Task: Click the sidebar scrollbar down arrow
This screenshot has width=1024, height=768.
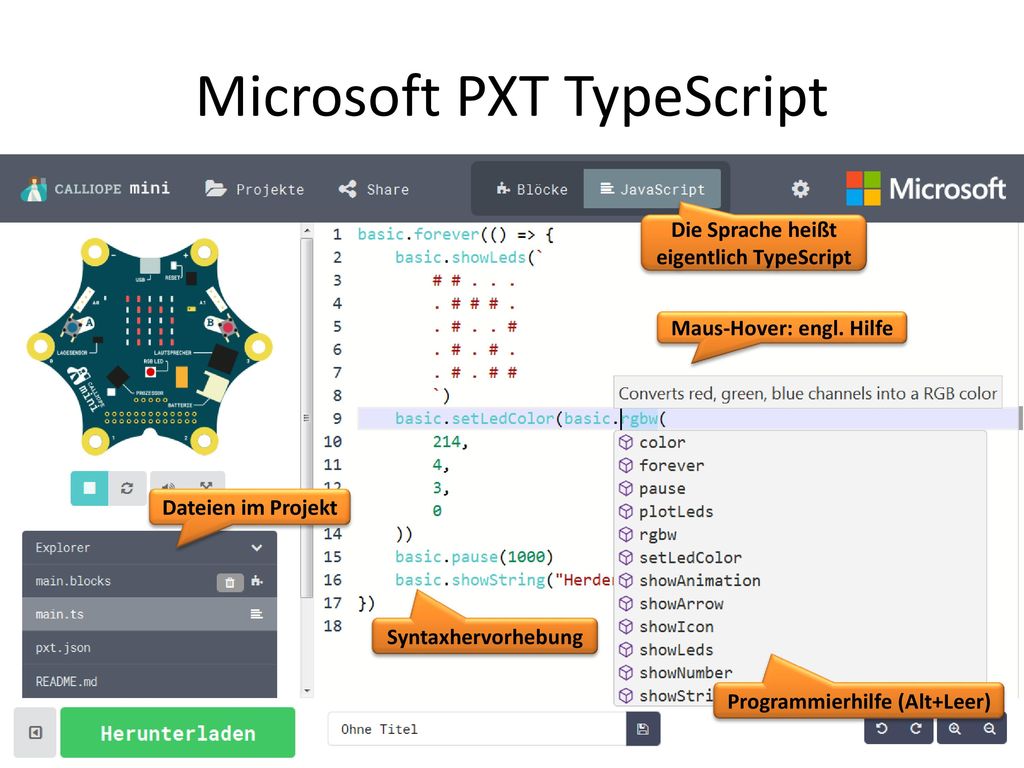Action: (307, 691)
